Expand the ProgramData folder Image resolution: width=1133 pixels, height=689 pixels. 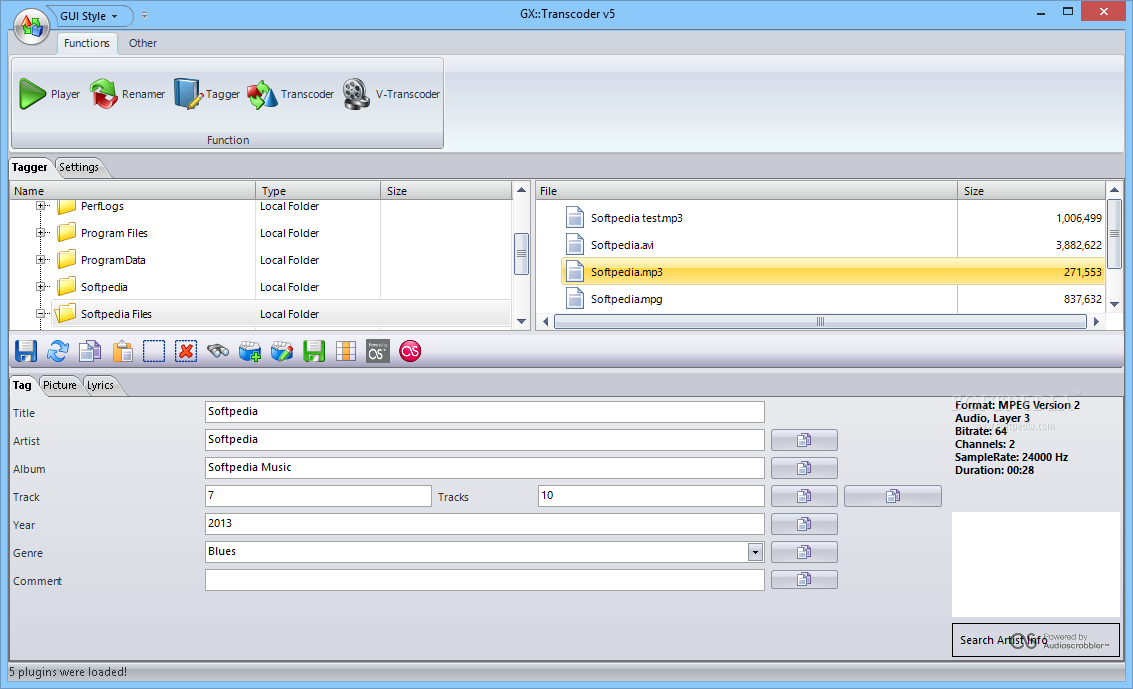[x=41, y=260]
